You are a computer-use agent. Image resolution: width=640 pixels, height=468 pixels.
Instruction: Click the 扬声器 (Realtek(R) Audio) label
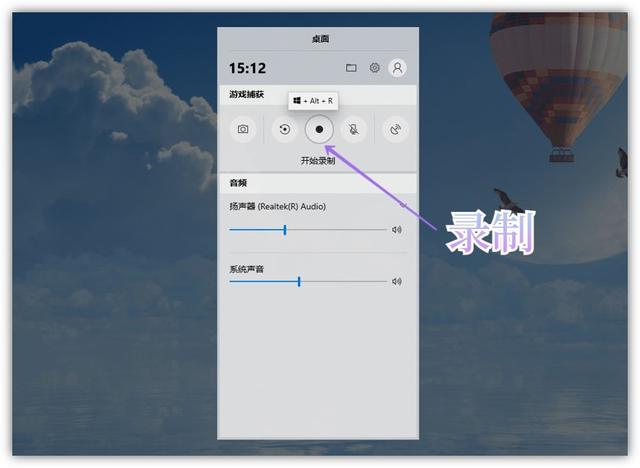point(278,206)
